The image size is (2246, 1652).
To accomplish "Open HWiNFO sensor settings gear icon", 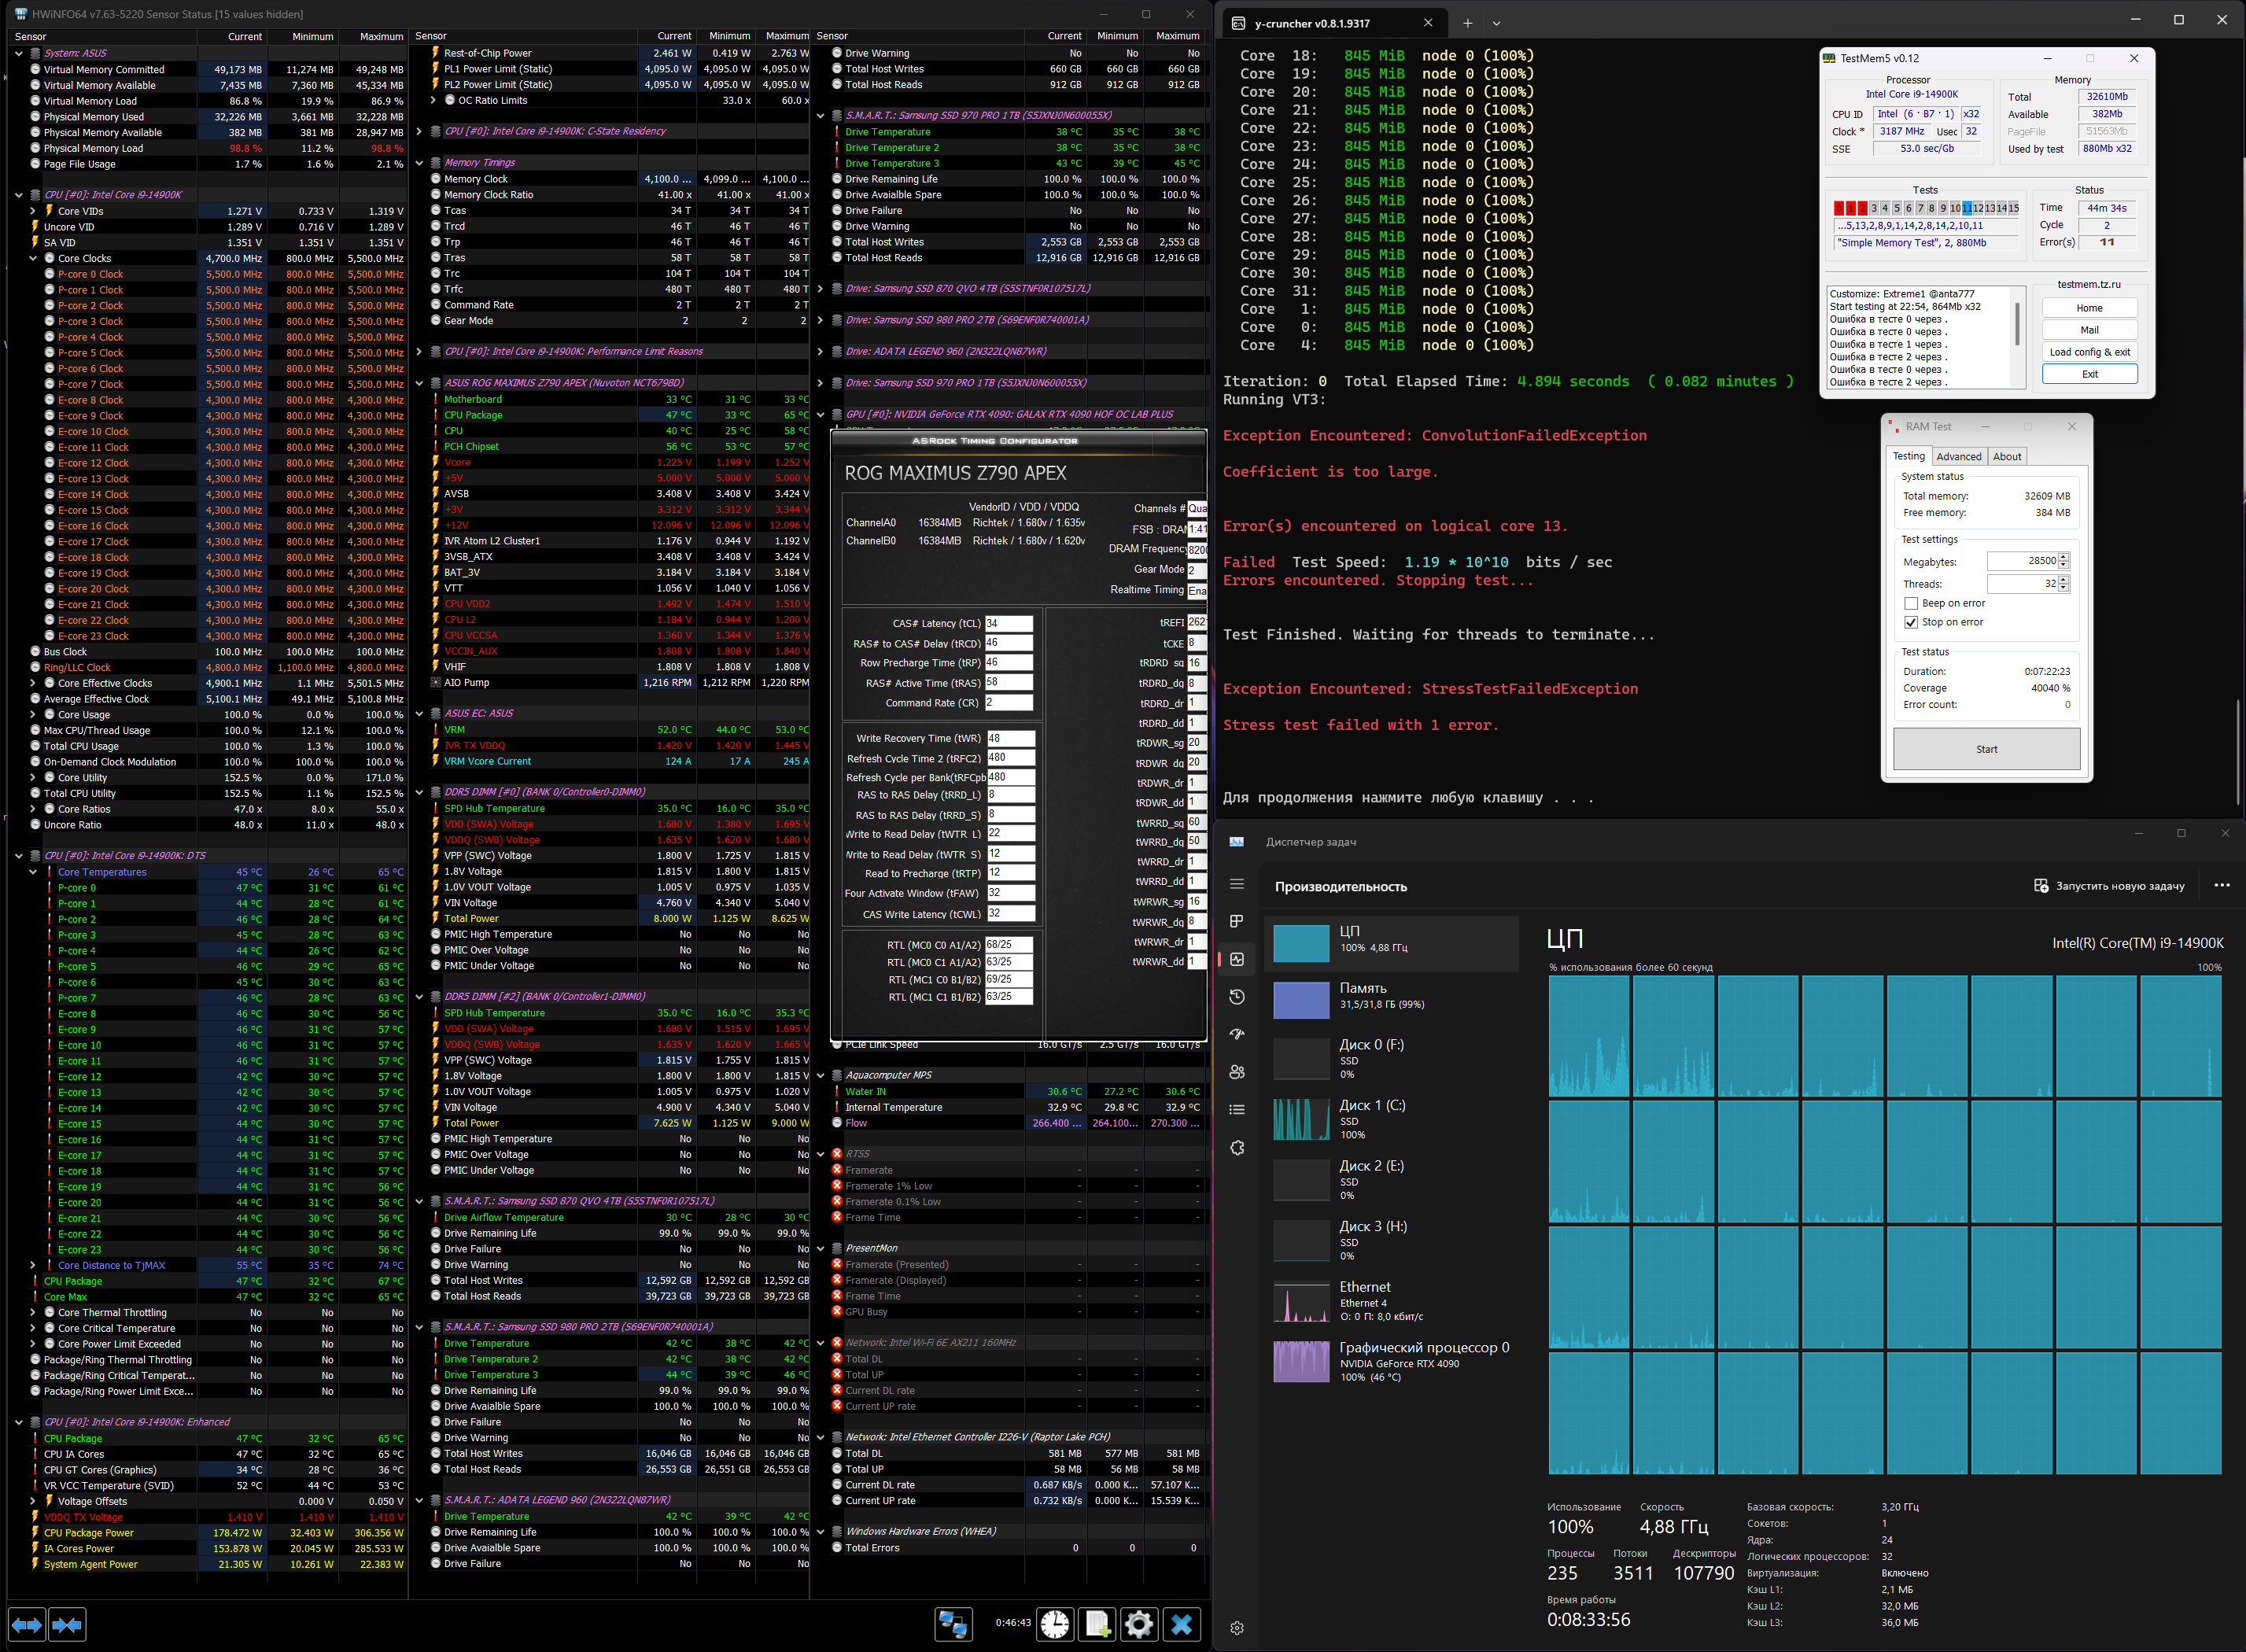I will pos(1138,1624).
